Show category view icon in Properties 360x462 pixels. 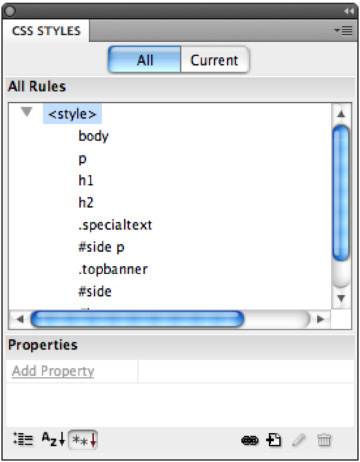(23, 439)
